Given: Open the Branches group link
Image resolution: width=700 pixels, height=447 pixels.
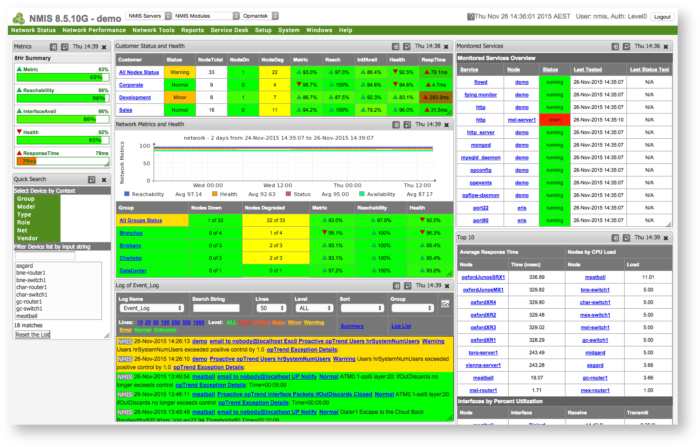Looking at the screenshot, I should click(x=131, y=233).
